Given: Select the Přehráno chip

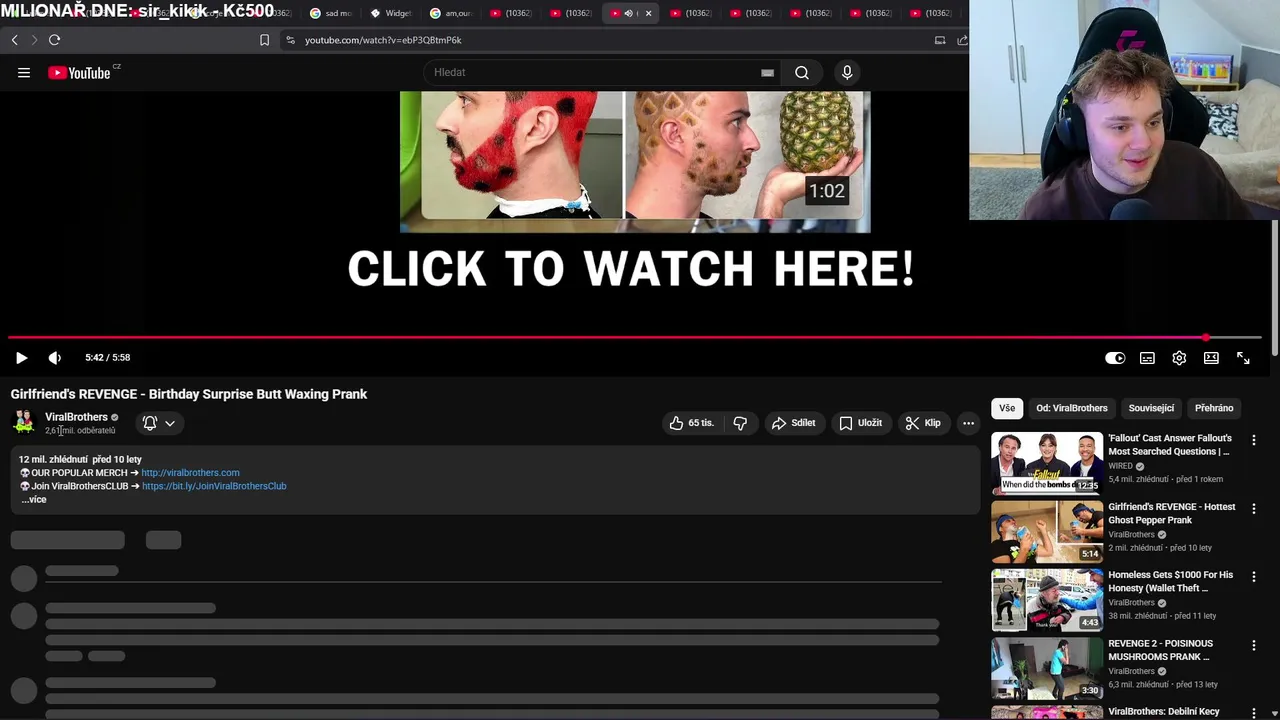Looking at the screenshot, I should [1214, 408].
